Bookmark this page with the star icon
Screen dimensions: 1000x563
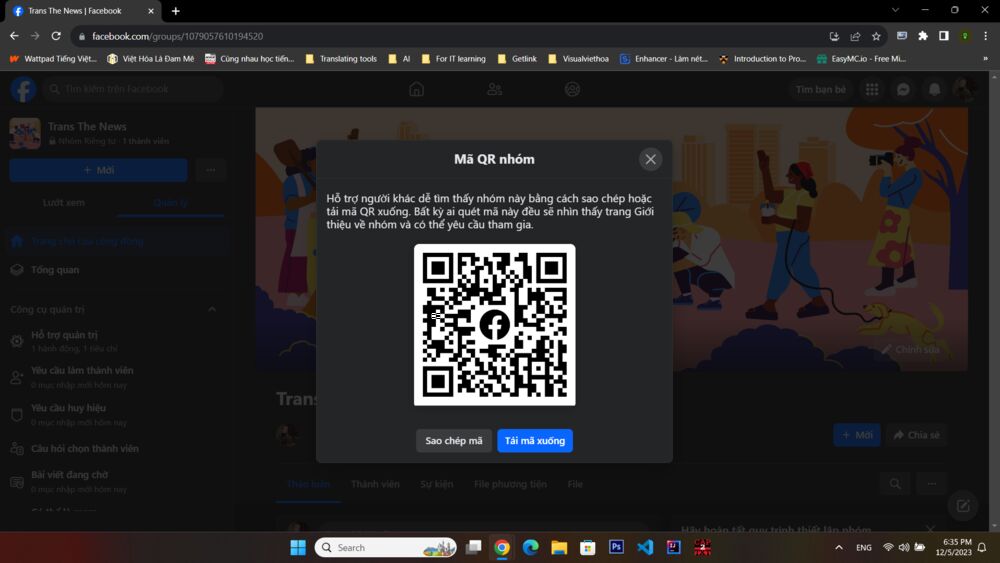[876, 36]
